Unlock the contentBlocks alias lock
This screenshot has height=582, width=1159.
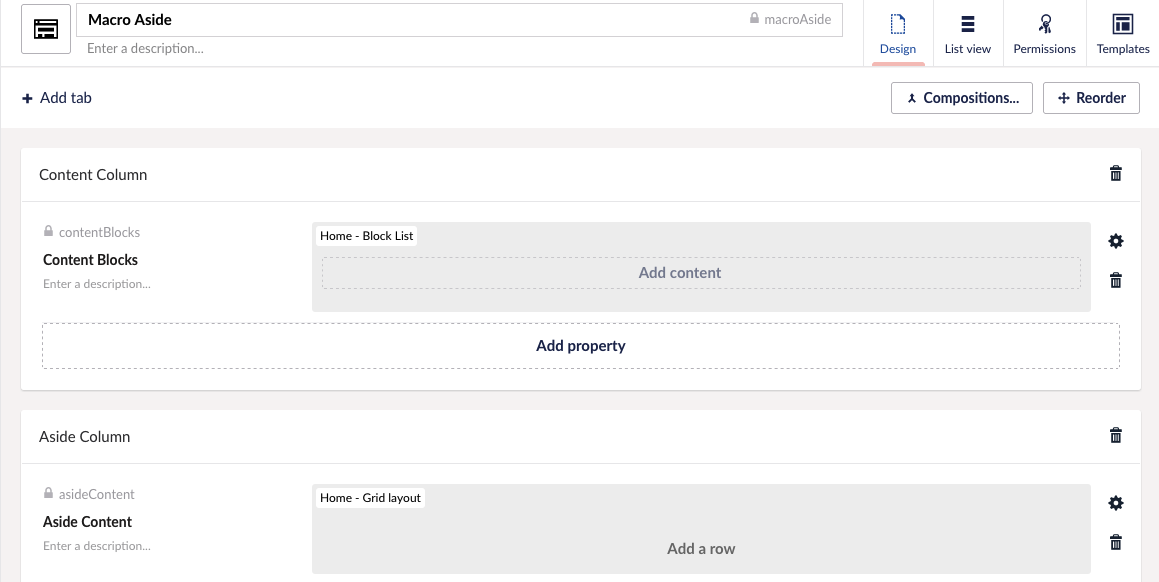pyautogui.click(x=48, y=232)
